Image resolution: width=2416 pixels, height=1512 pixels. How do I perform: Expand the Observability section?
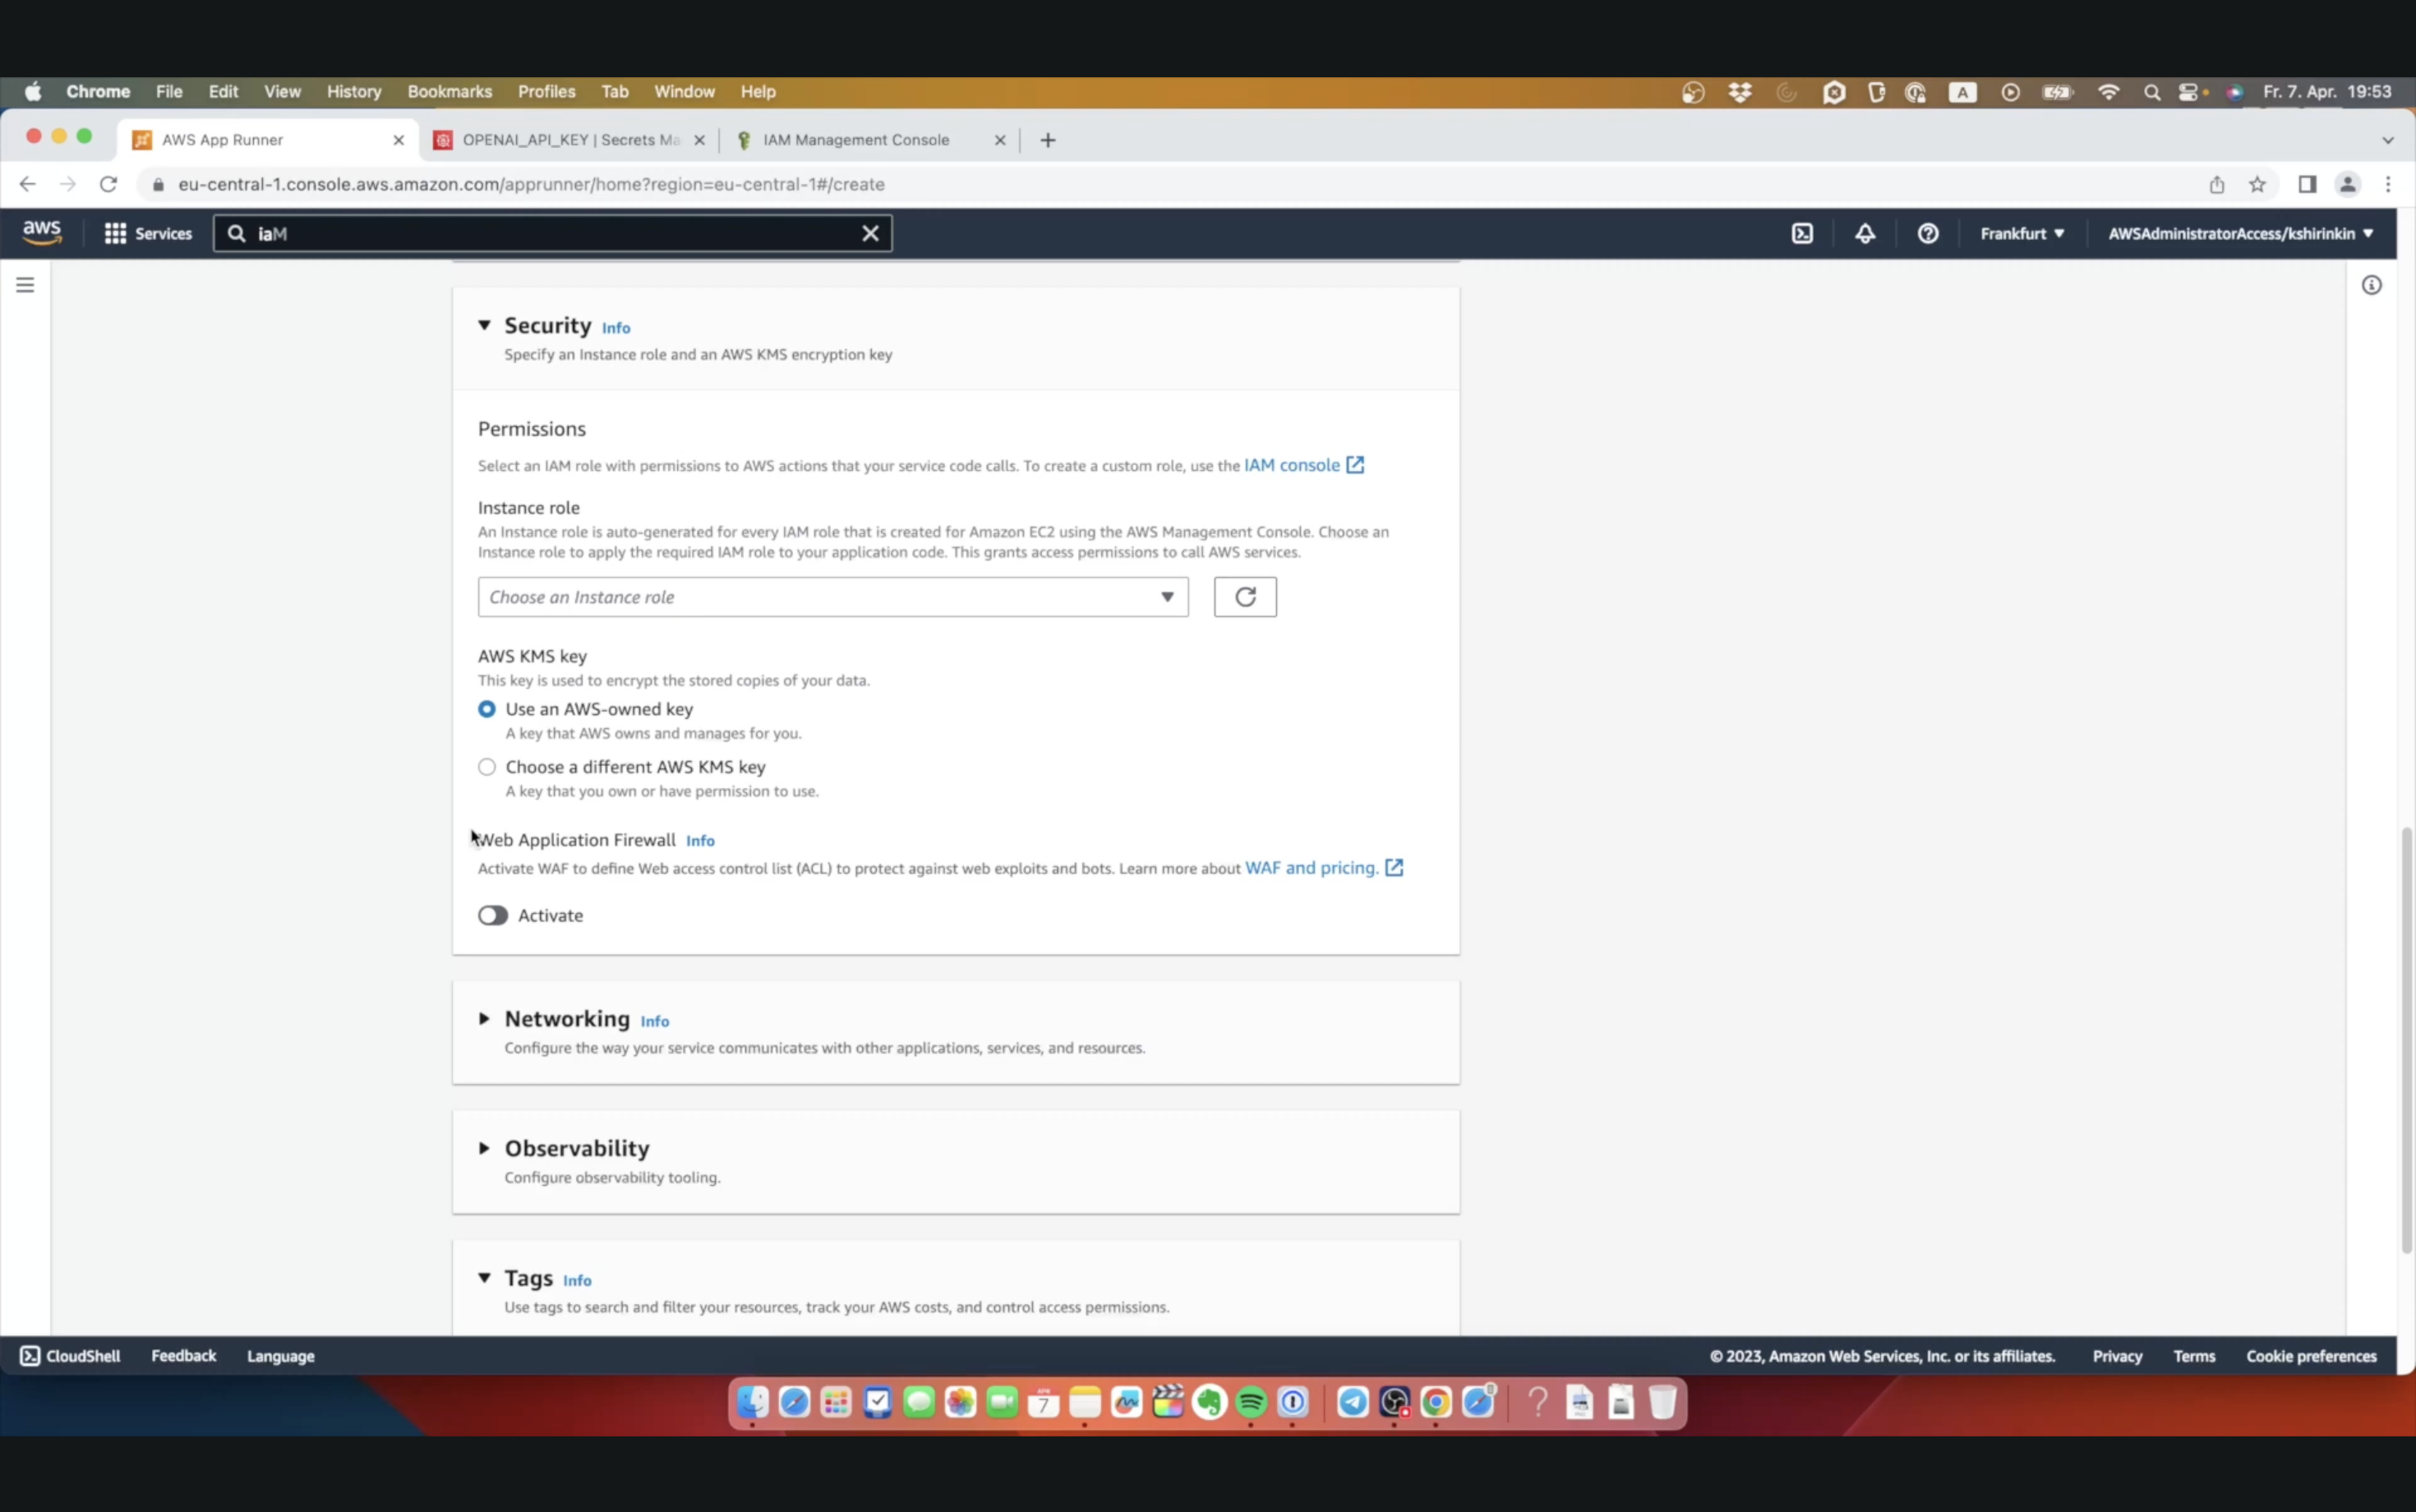tap(484, 1148)
